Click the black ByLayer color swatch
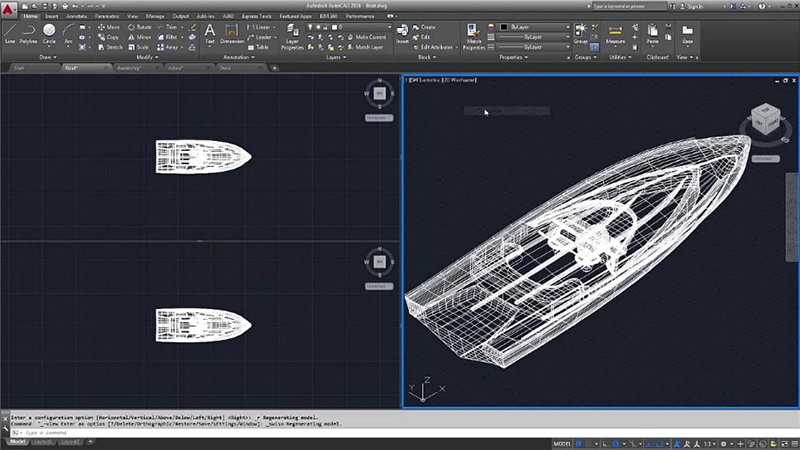 pos(504,27)
